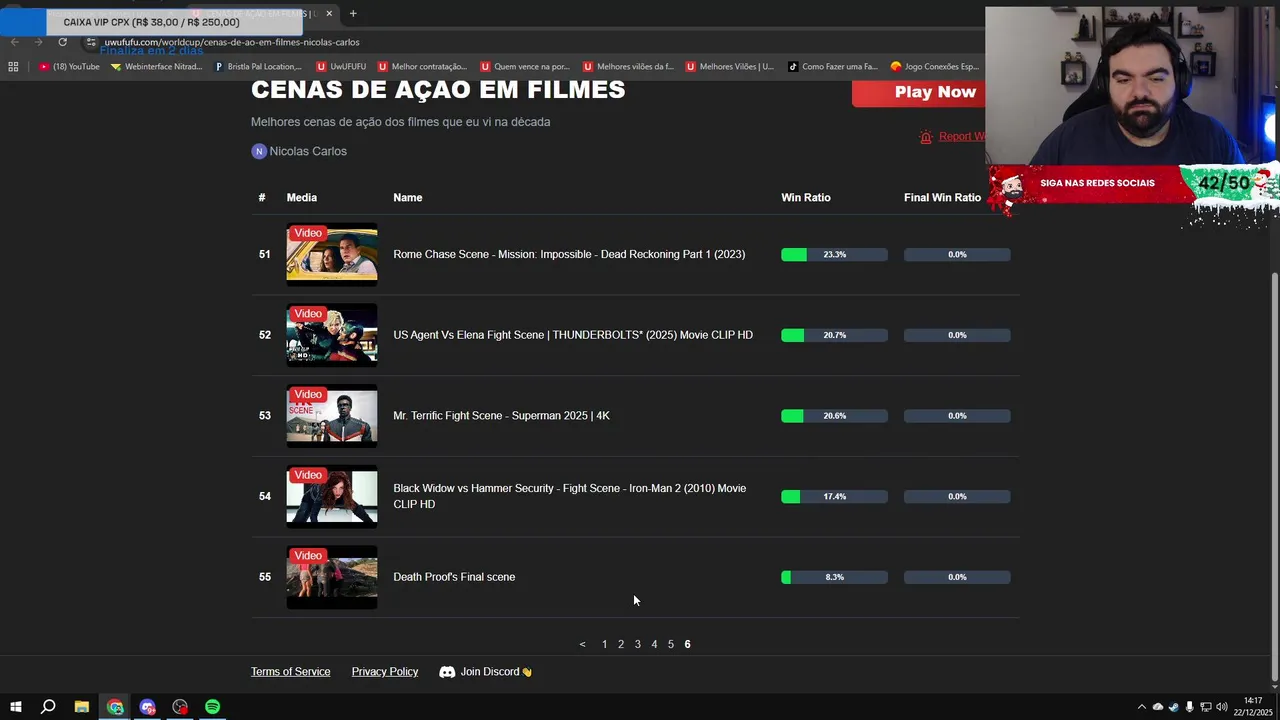Open the Discord taskbar icon
The image size is (1280, 720).
[148, 707]
